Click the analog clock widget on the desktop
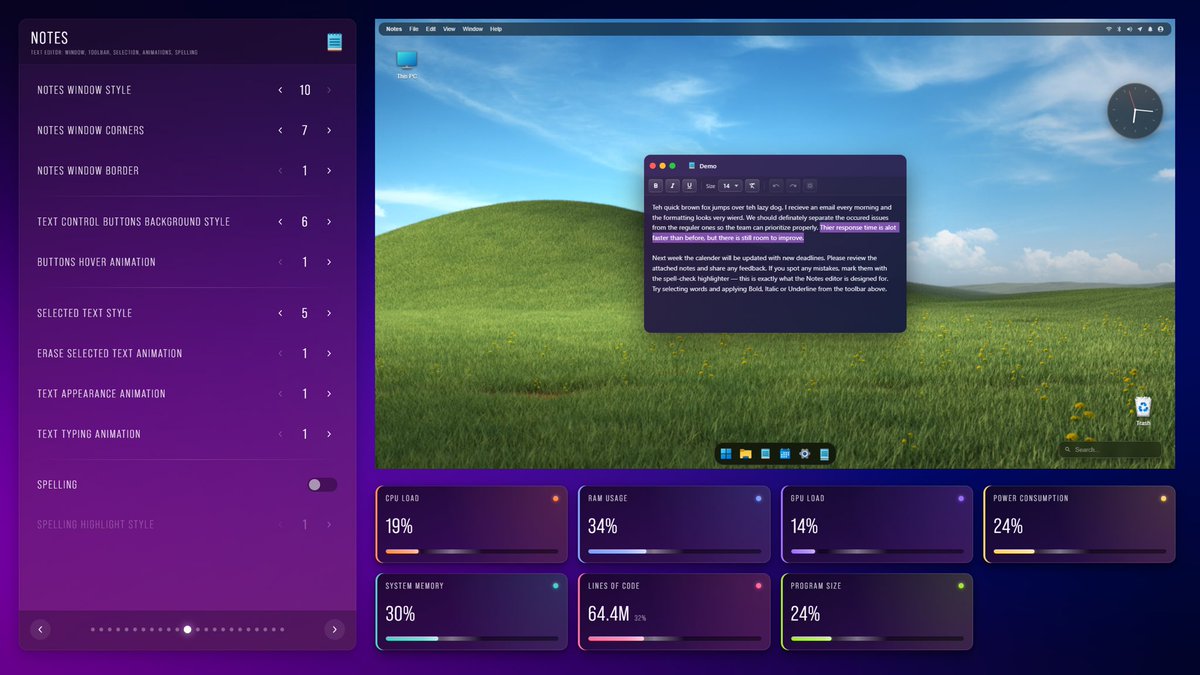The image size is (1200, 675). pos(1135,111)
